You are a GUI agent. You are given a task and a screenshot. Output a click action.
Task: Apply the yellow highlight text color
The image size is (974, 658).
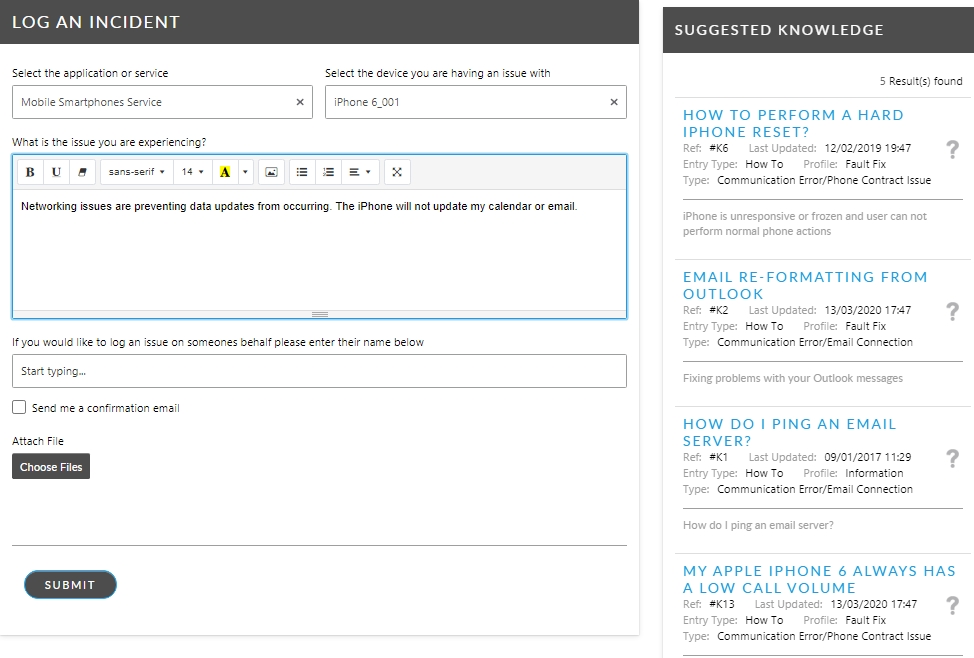tap(225, 172)
